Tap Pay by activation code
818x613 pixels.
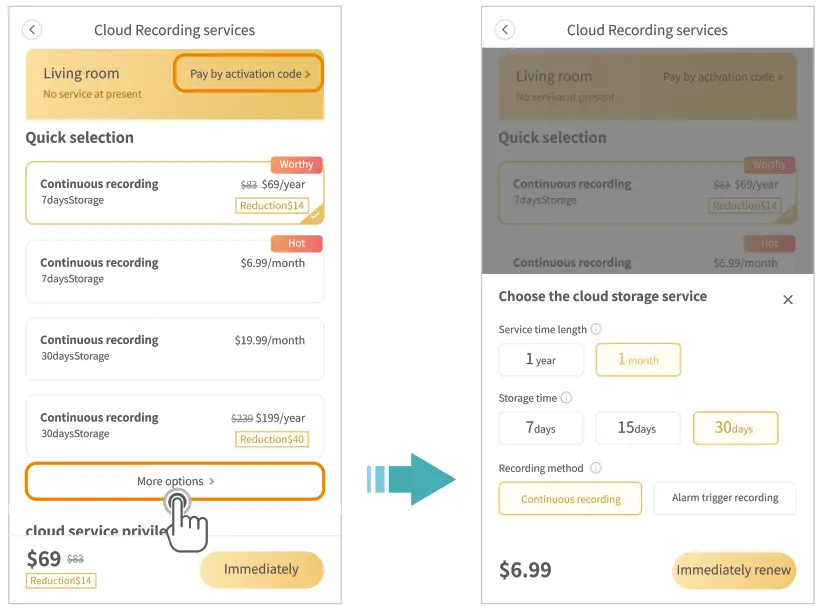click(249, 74)
